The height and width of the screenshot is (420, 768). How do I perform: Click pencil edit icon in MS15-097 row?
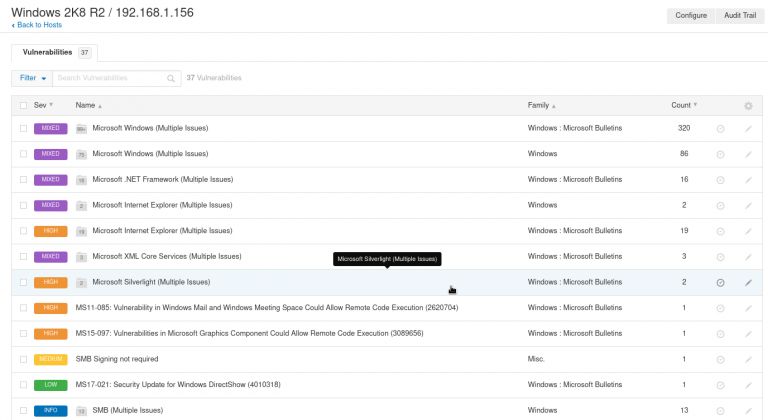click(x=748, y=334)
